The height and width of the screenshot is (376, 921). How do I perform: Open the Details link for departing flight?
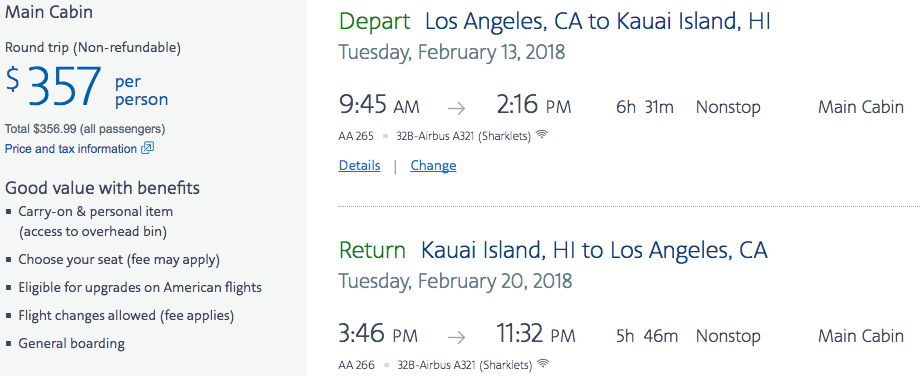click(x=359, y=166)
